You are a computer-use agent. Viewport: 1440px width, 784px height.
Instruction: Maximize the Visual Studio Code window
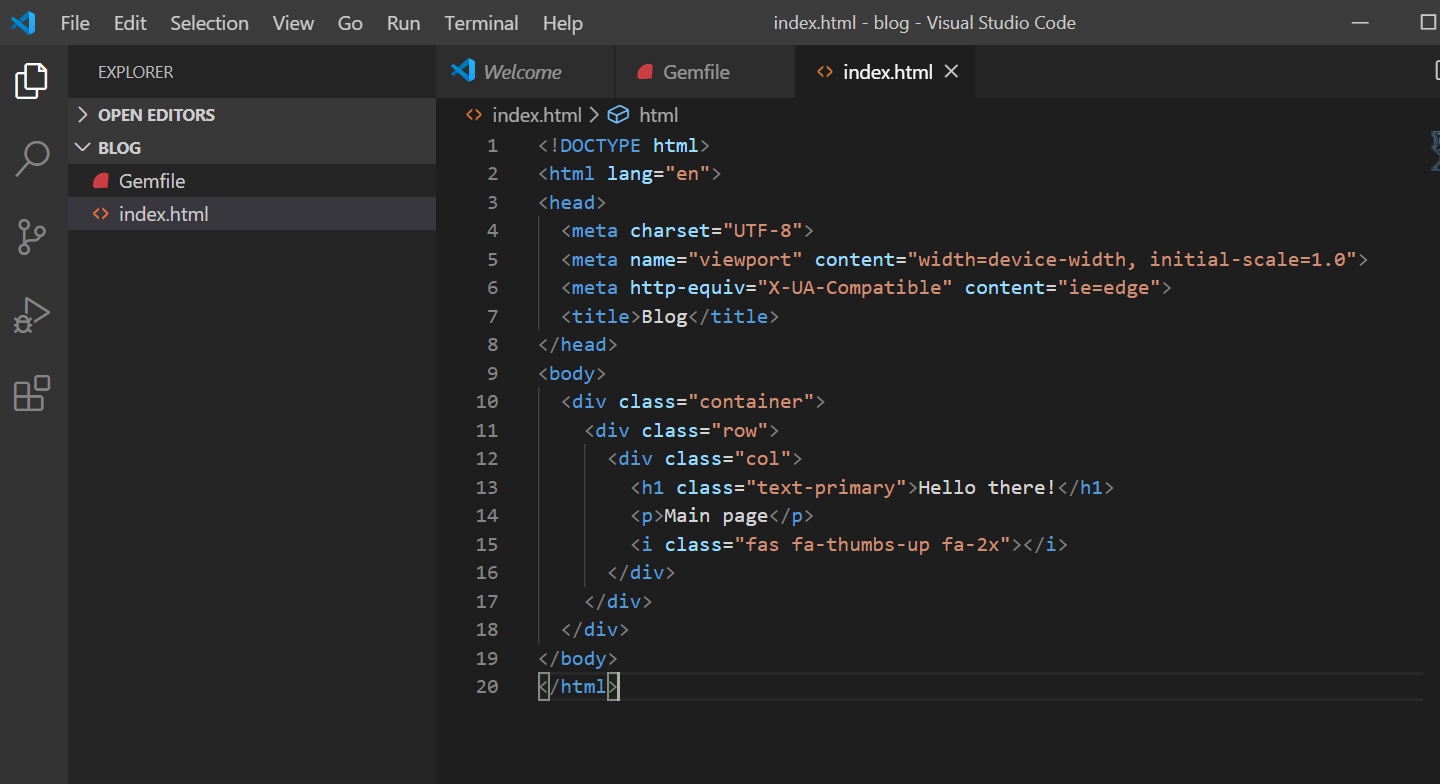tap(1427, 23)
